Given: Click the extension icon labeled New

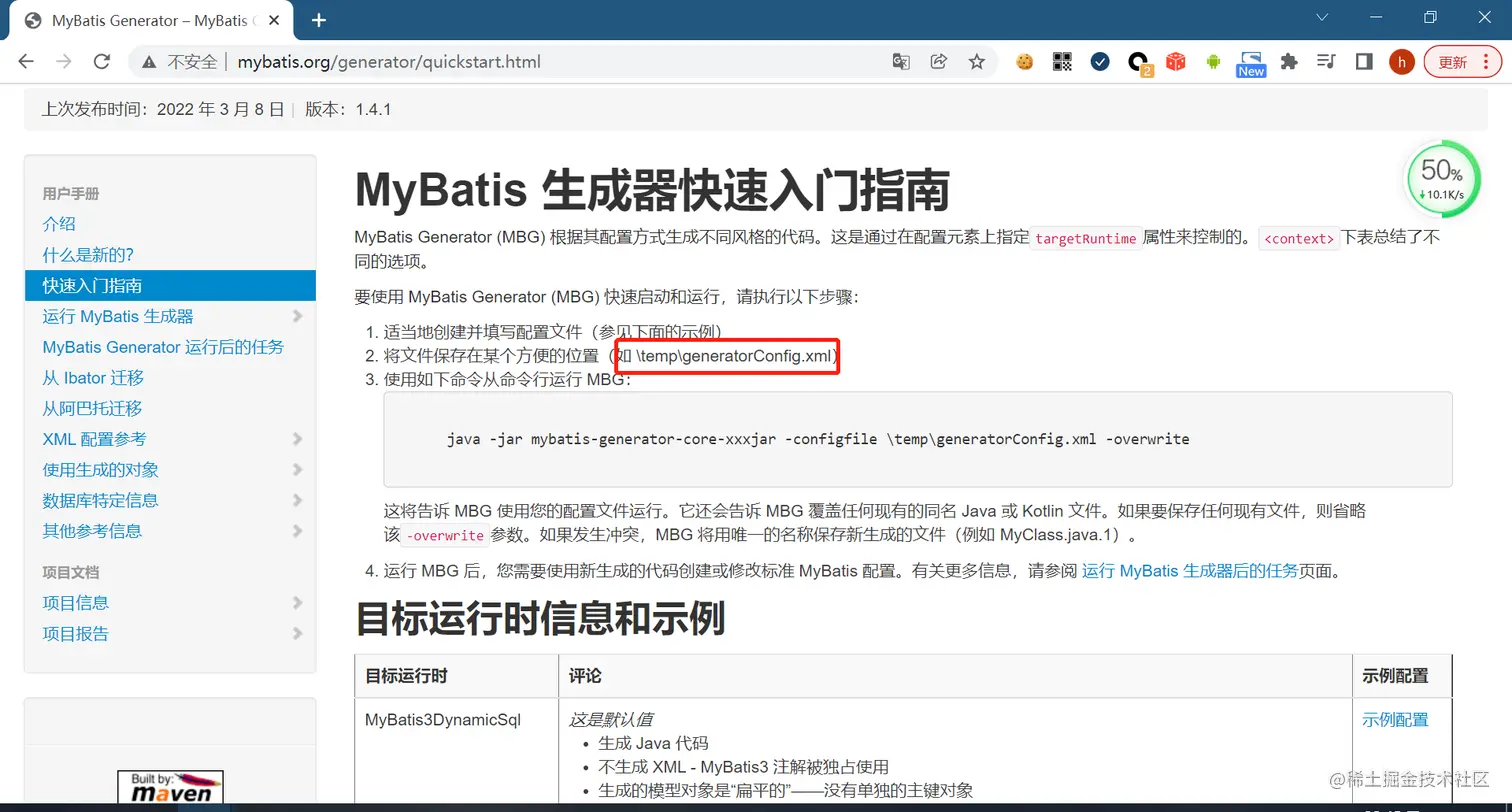Looking at the screenshot, I should point(1251,64).
